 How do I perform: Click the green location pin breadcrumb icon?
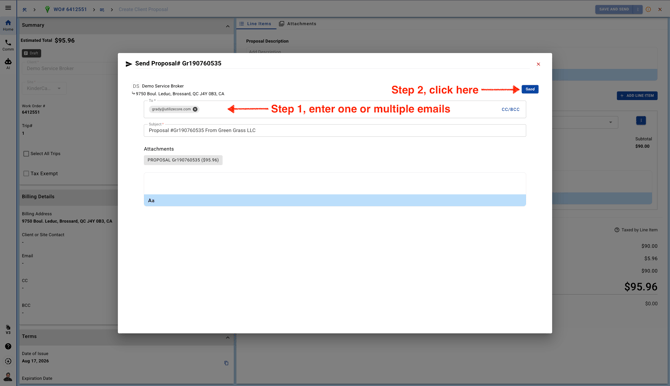pos(47,9)
